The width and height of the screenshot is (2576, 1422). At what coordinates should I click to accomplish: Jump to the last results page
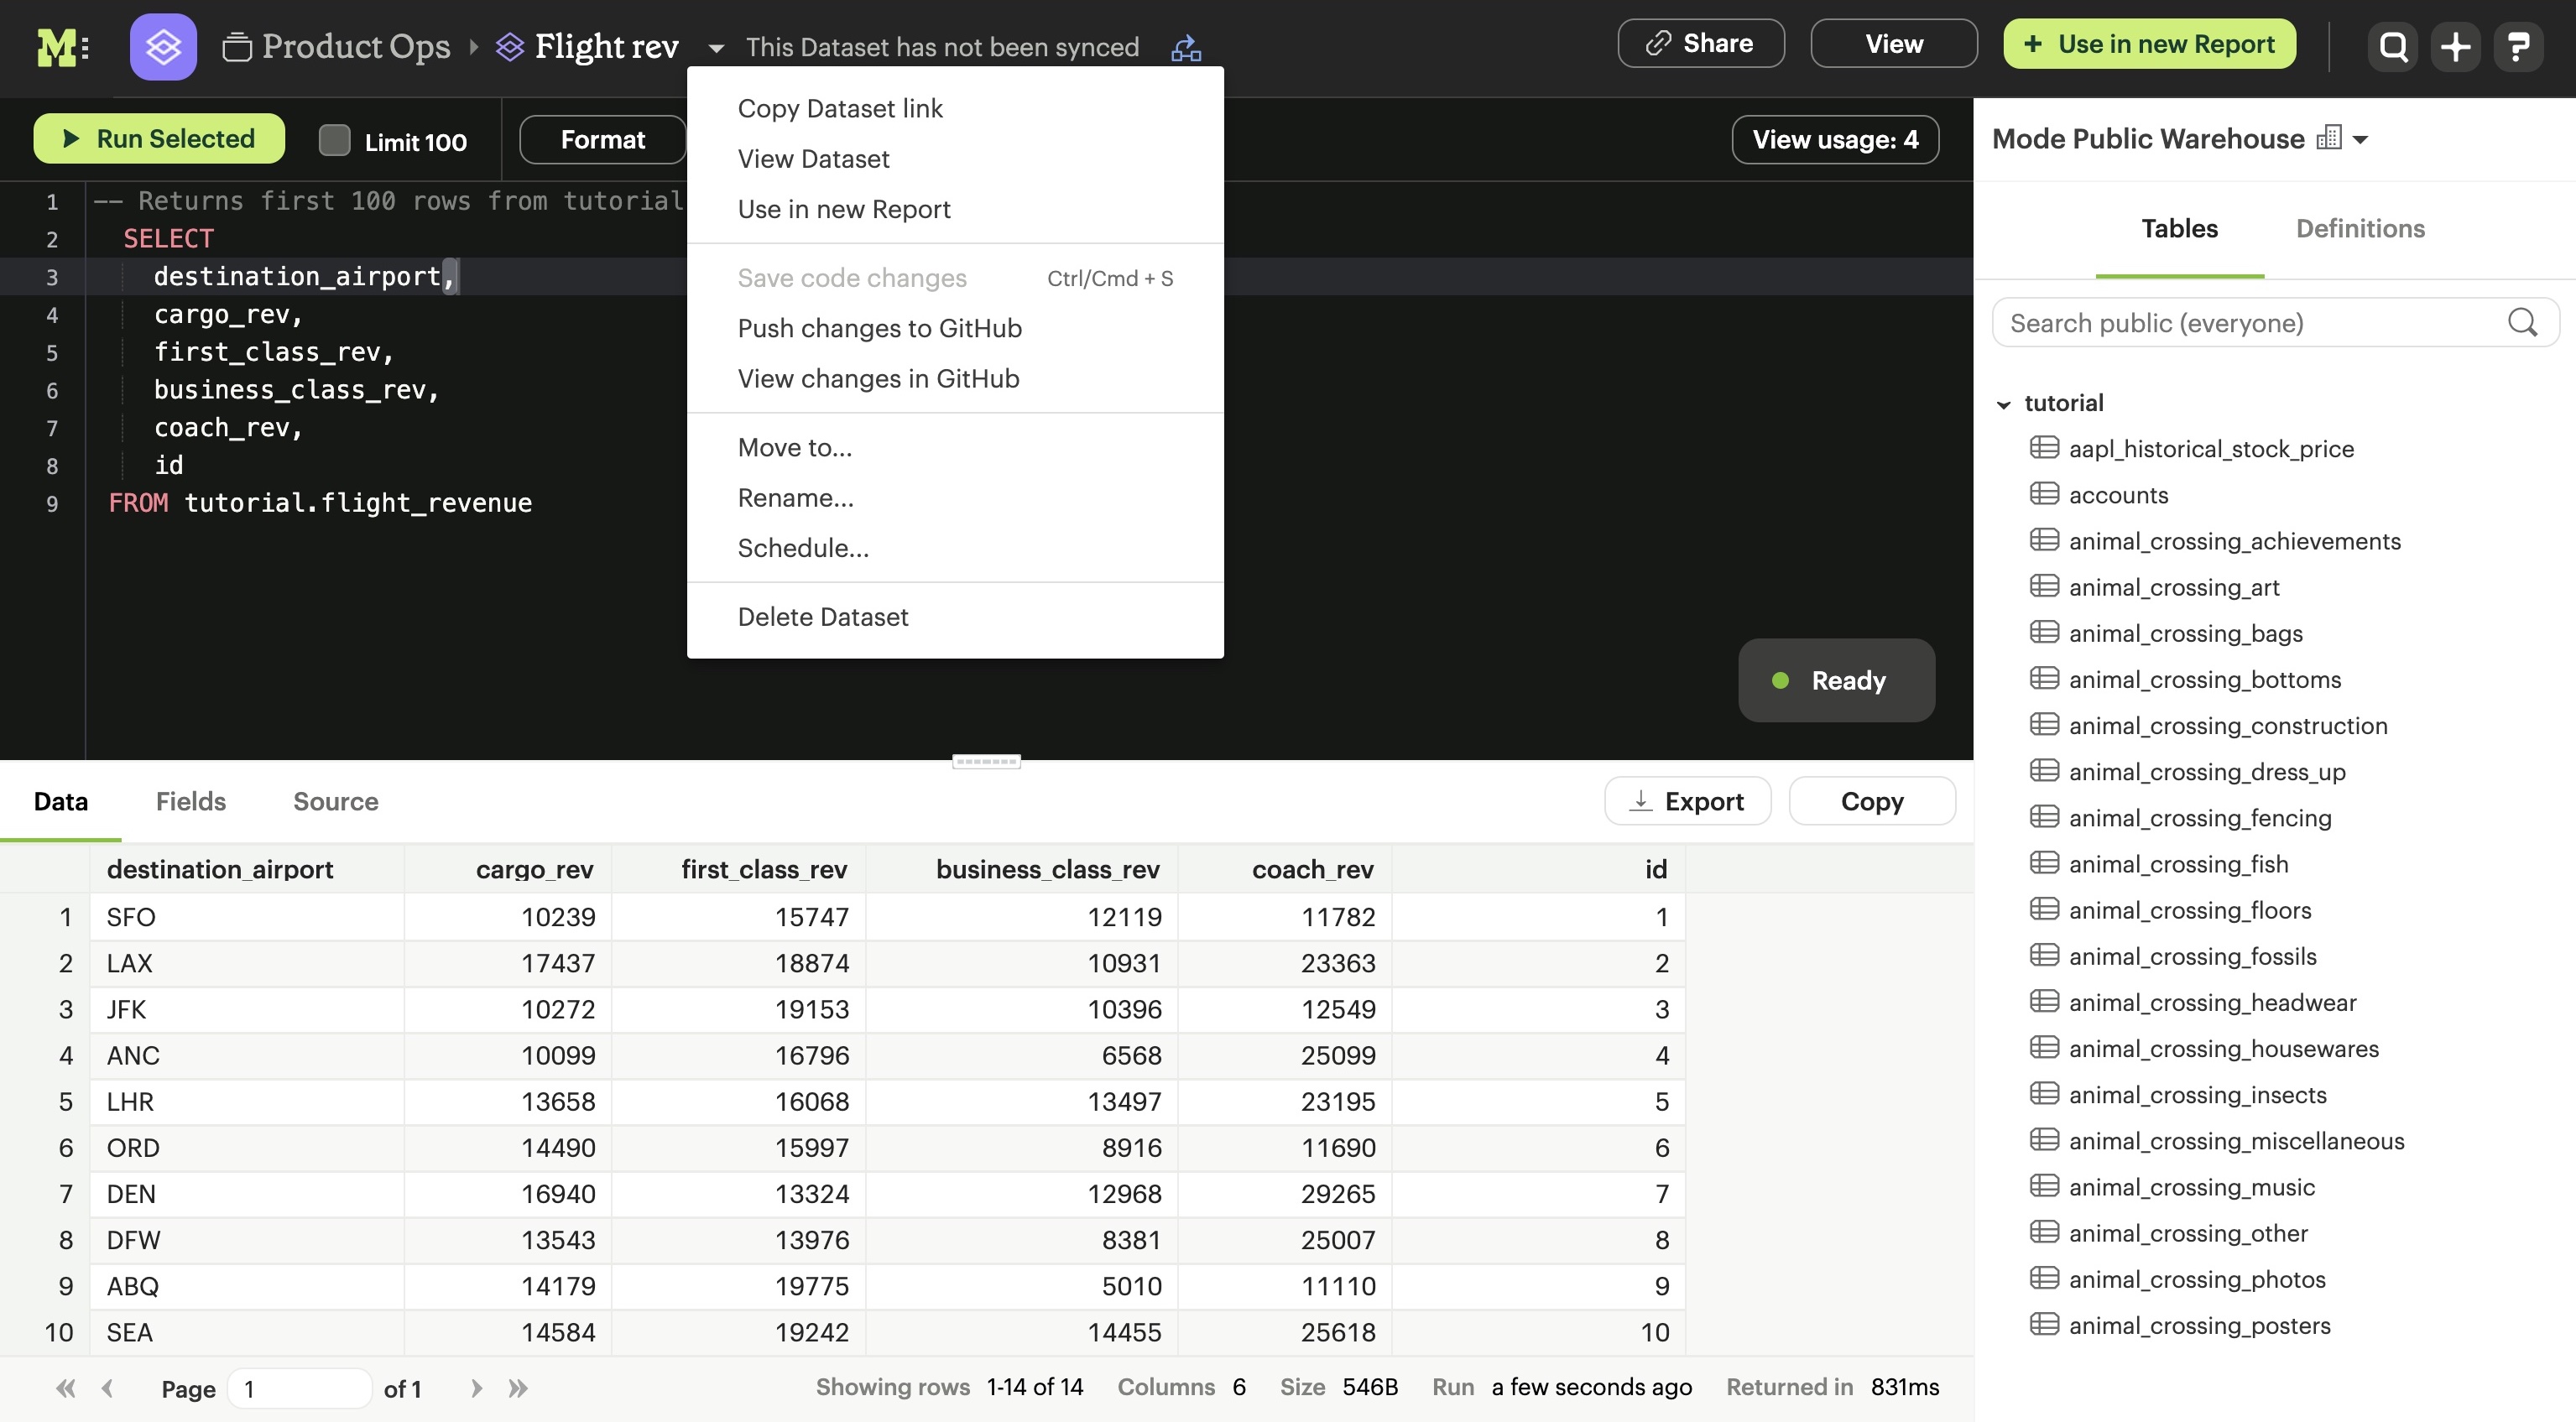coord(518,1388)
